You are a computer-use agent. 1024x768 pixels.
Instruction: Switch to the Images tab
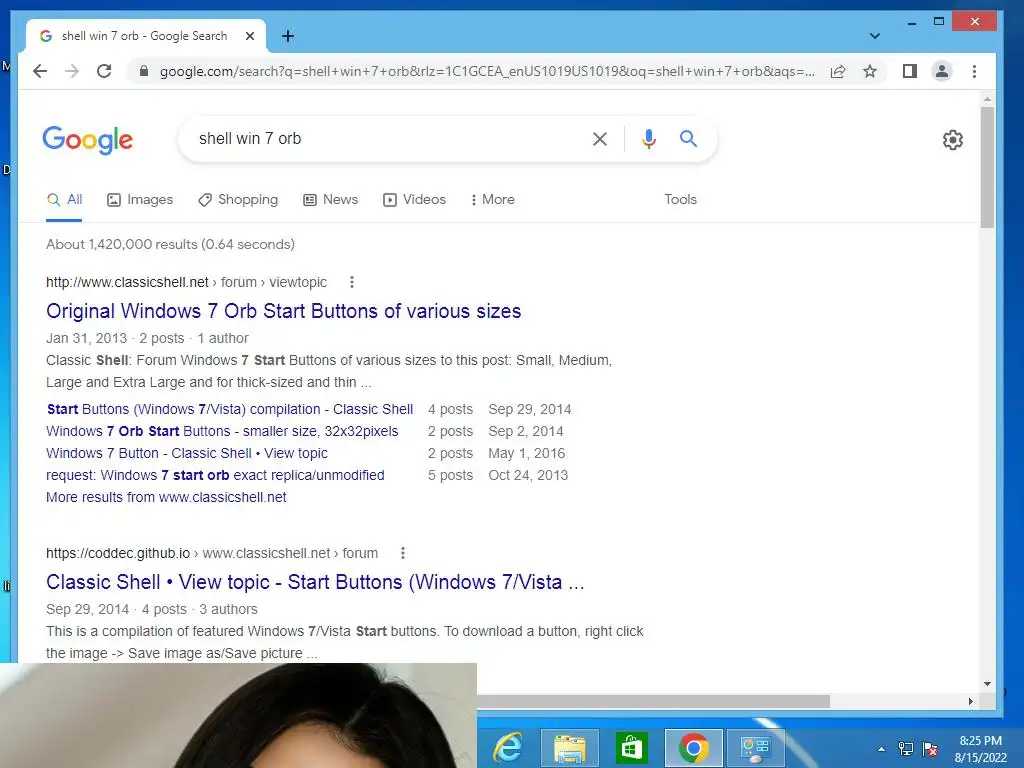tap(140, 200)
